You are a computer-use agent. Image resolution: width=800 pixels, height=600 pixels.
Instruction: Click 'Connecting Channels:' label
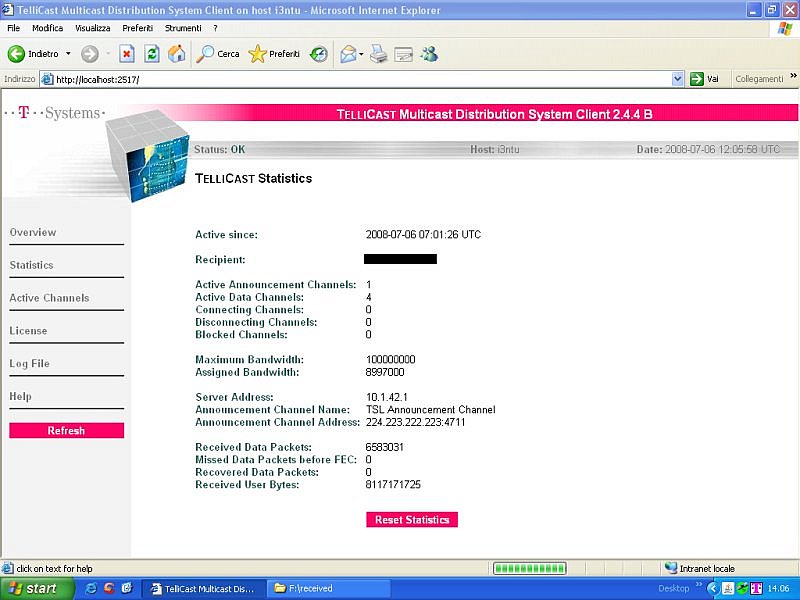[x=249, y=310]
